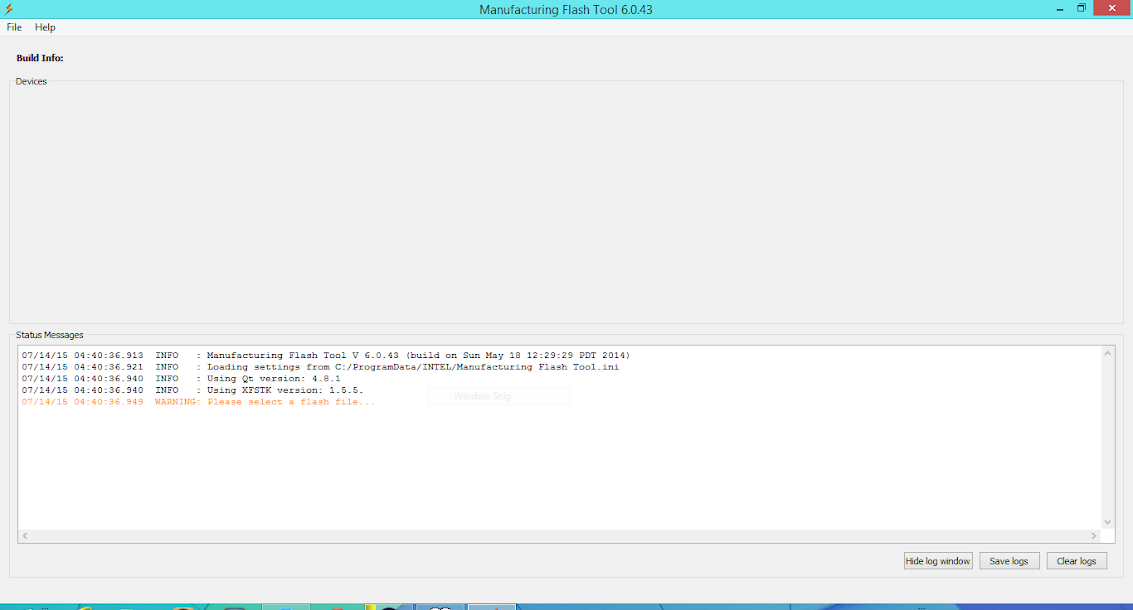Image resolution: width=1133 pixels, height=610 pixels.
Task: Restore down the Manufacturing Flash Tool window
Action: click(1081, 8)
